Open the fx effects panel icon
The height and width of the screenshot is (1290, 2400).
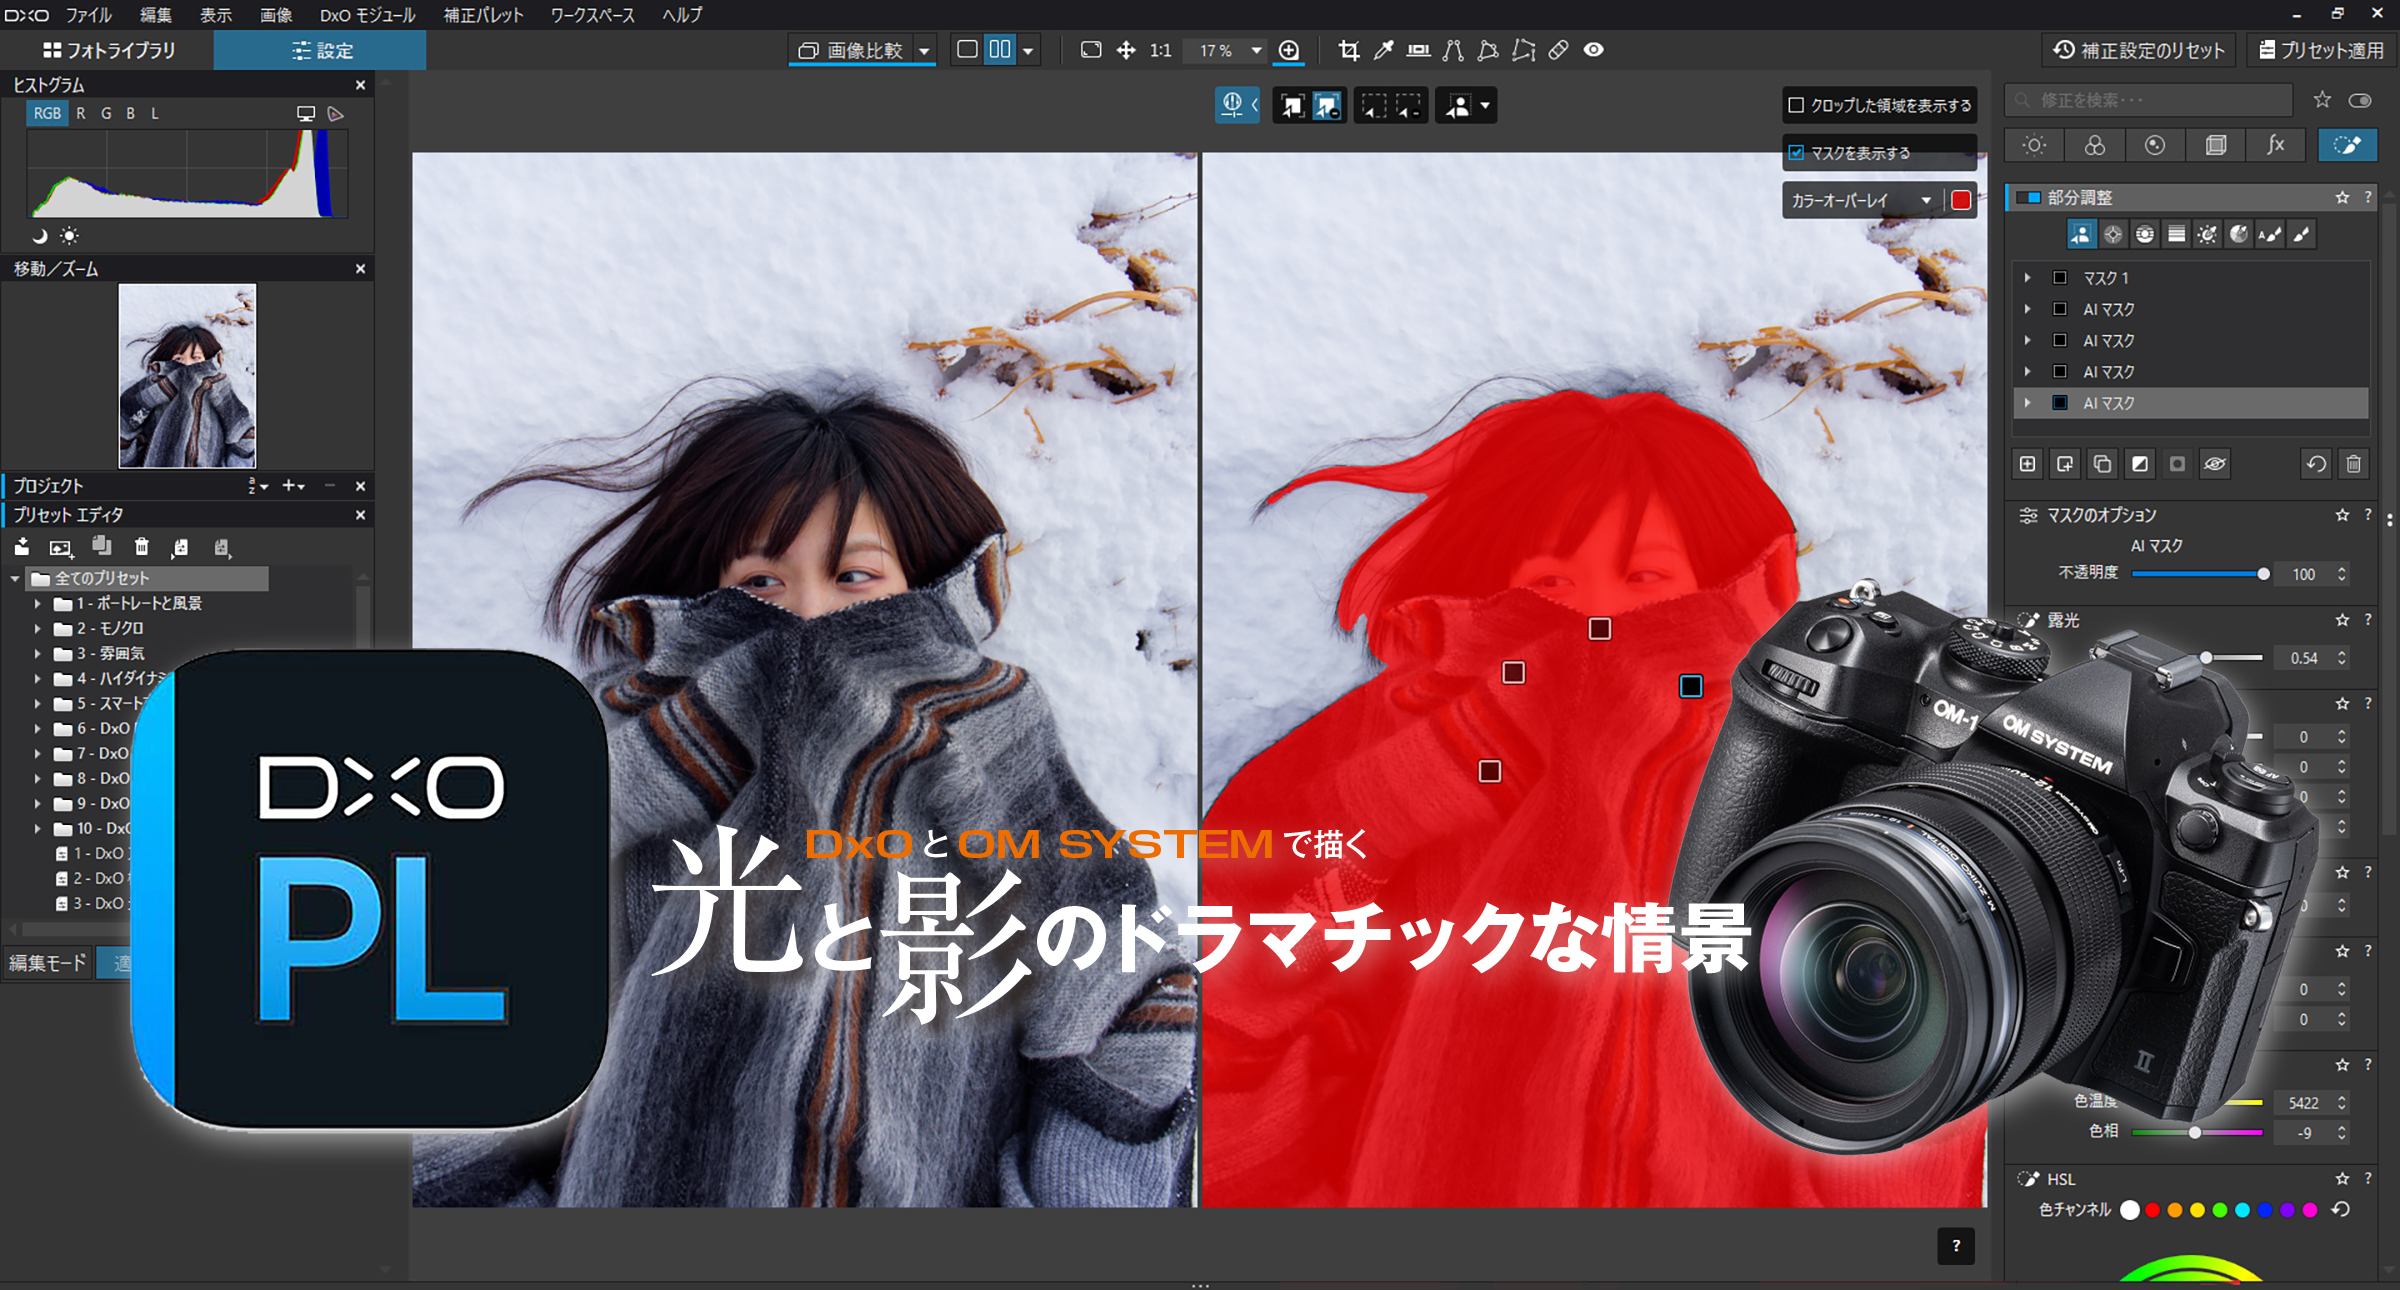coord(2276,145)
